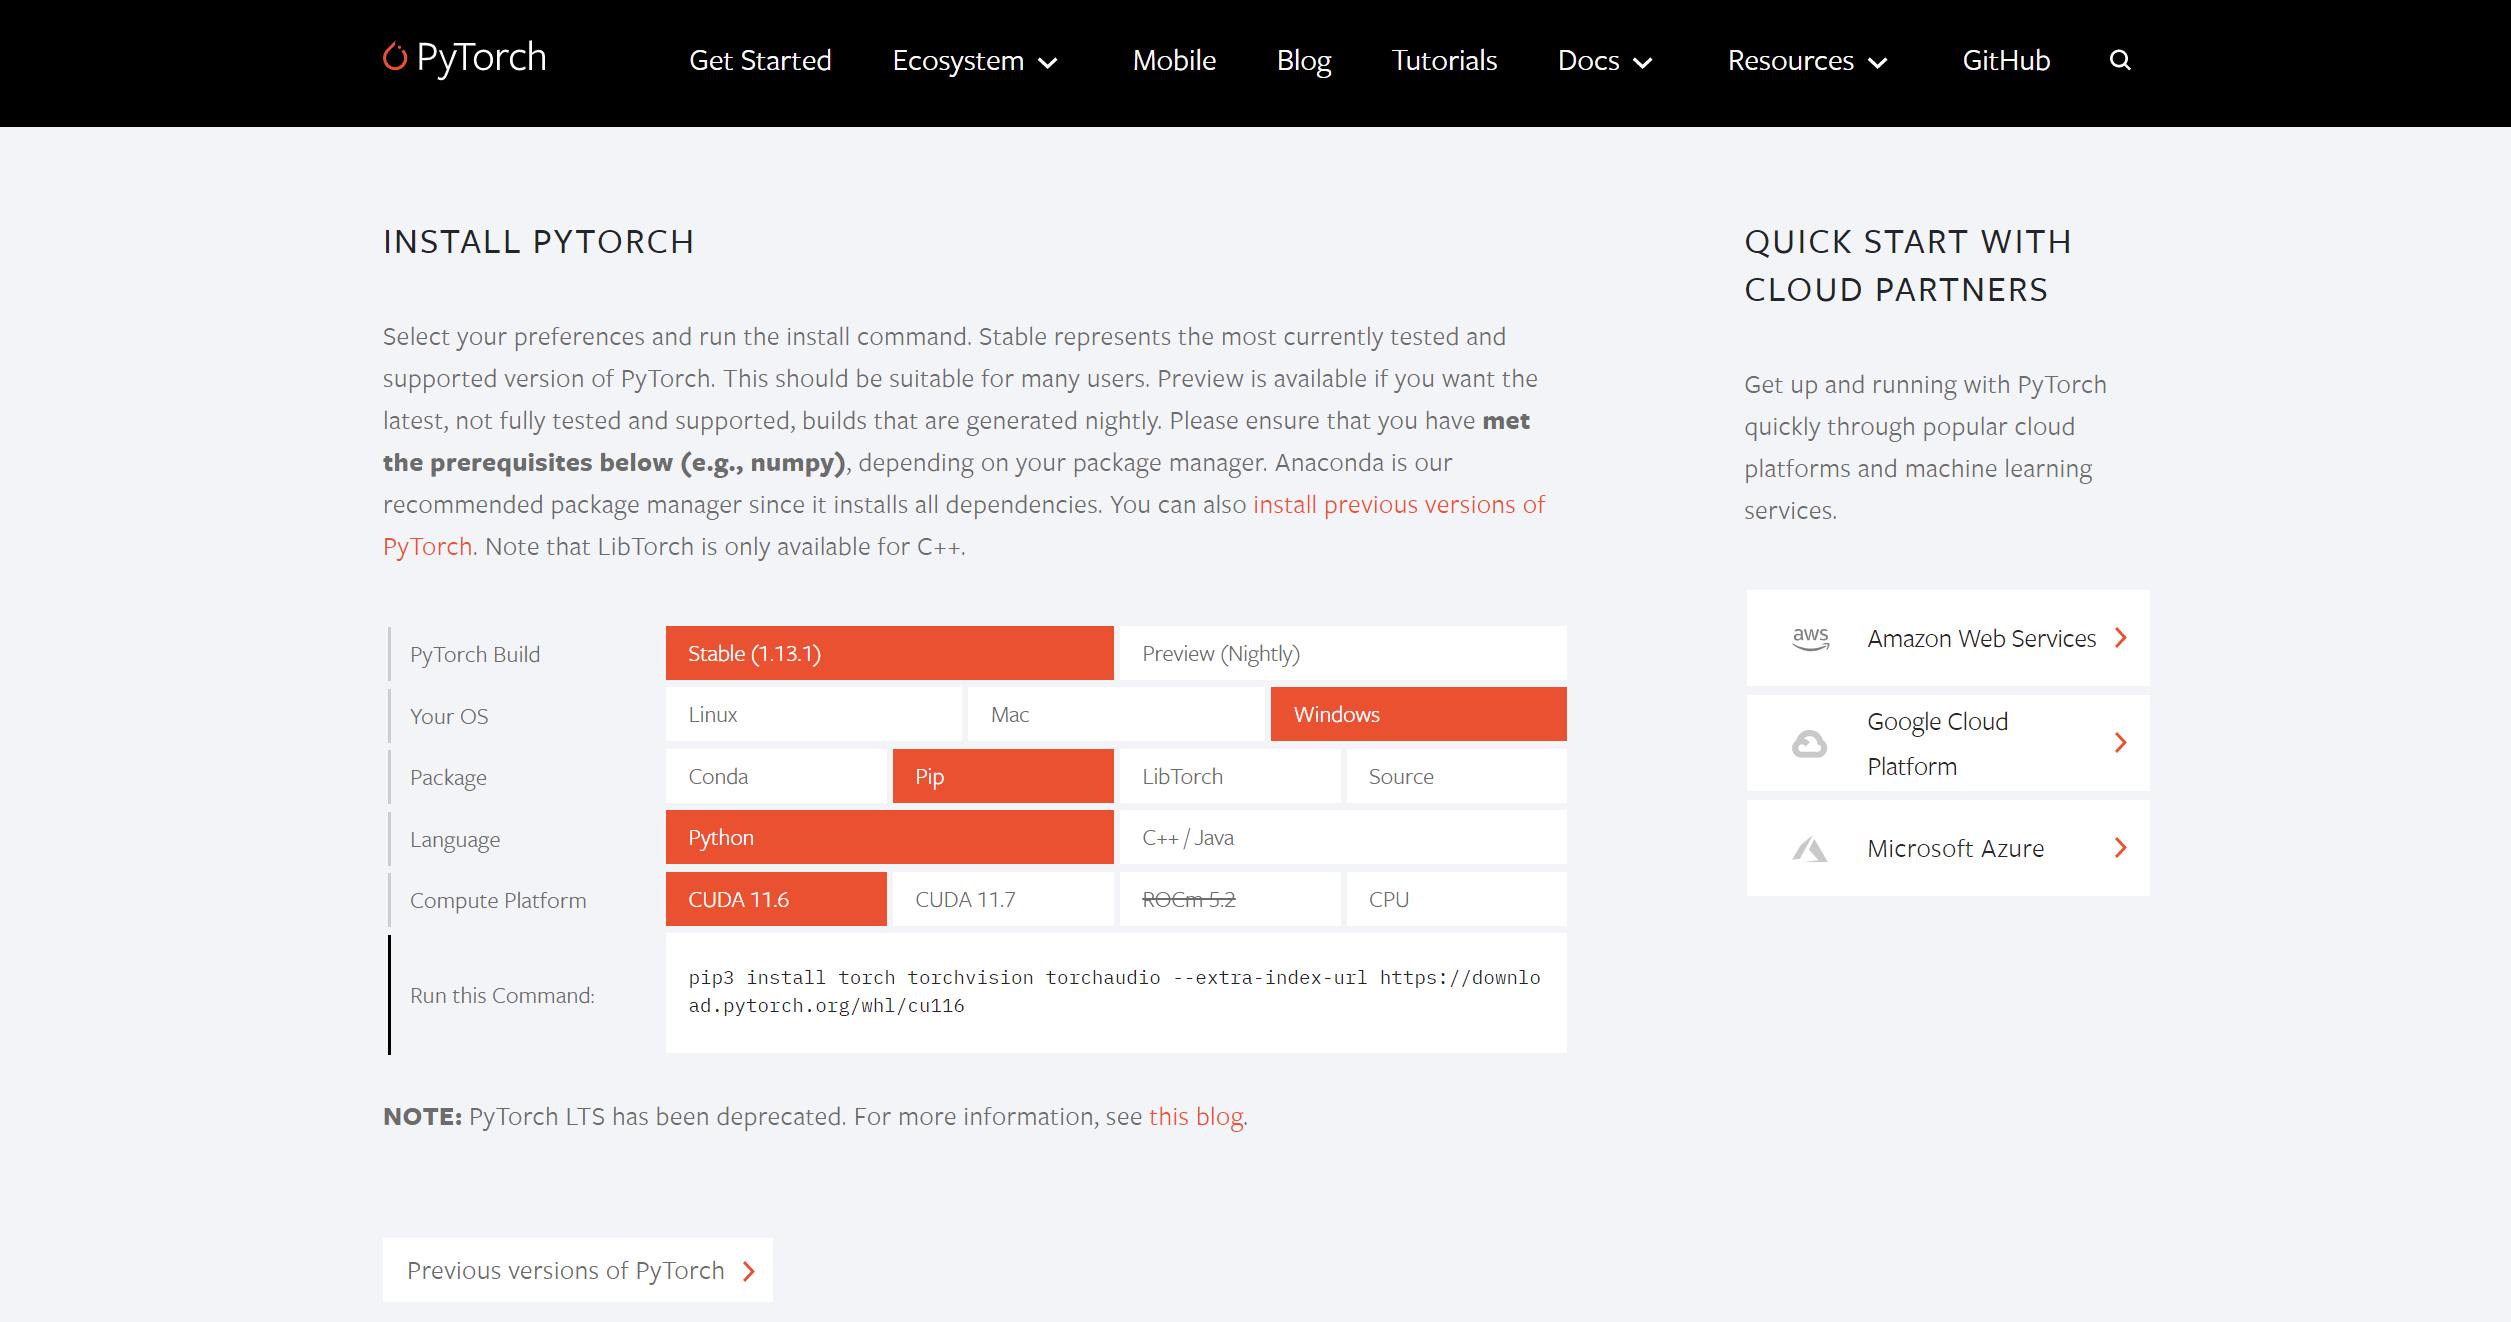Choose Mac as your OS
This screenshot has height=1322, width=2511.
pos(1116,715)
